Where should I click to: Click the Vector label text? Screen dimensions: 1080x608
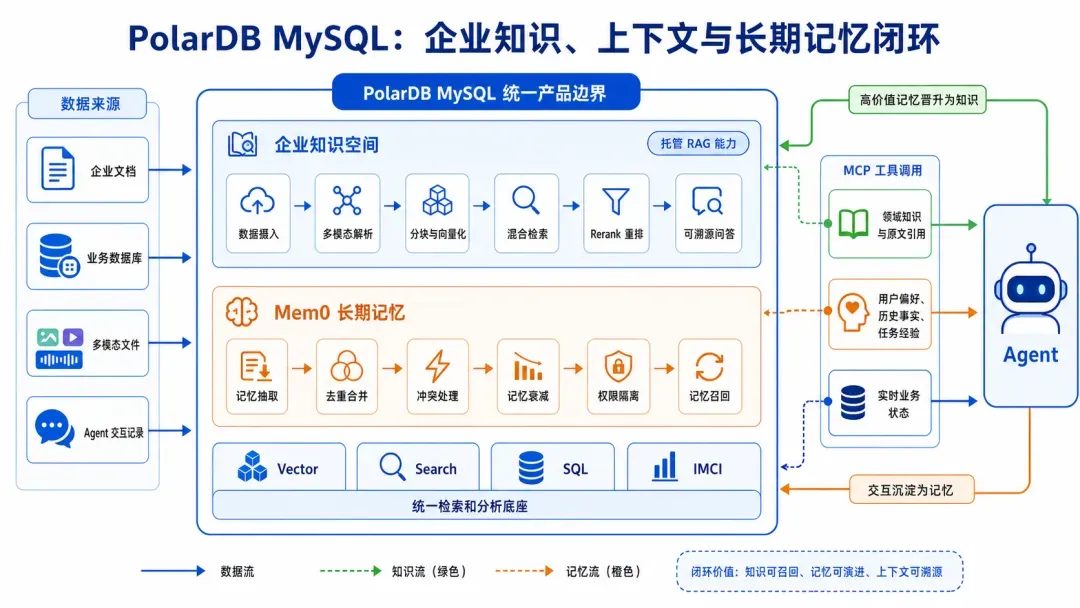click(298, 469)
